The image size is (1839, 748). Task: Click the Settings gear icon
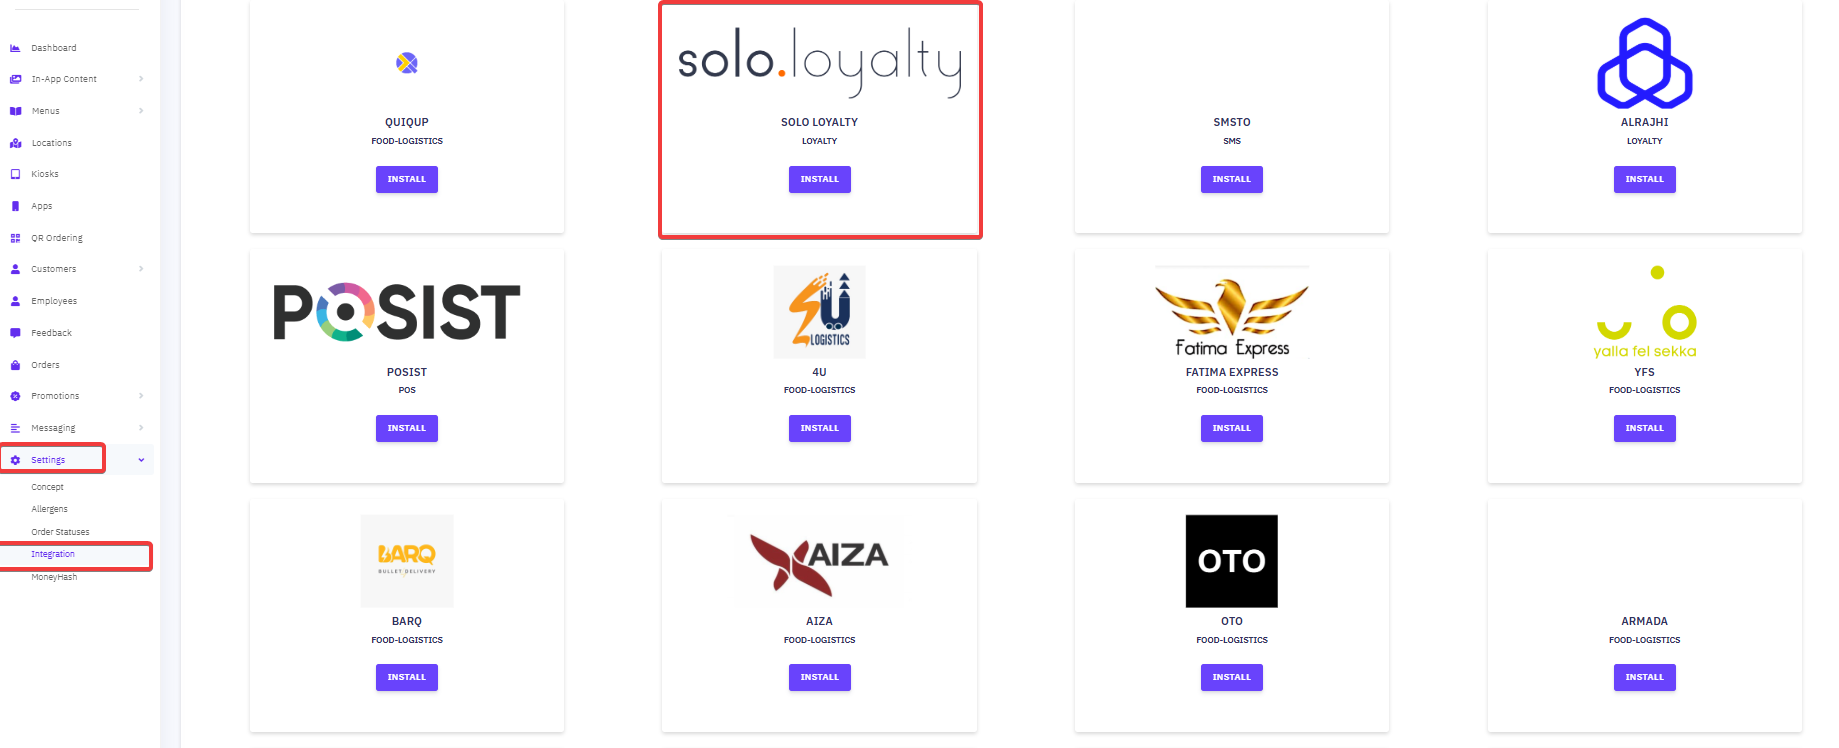(x=15, y=460)
